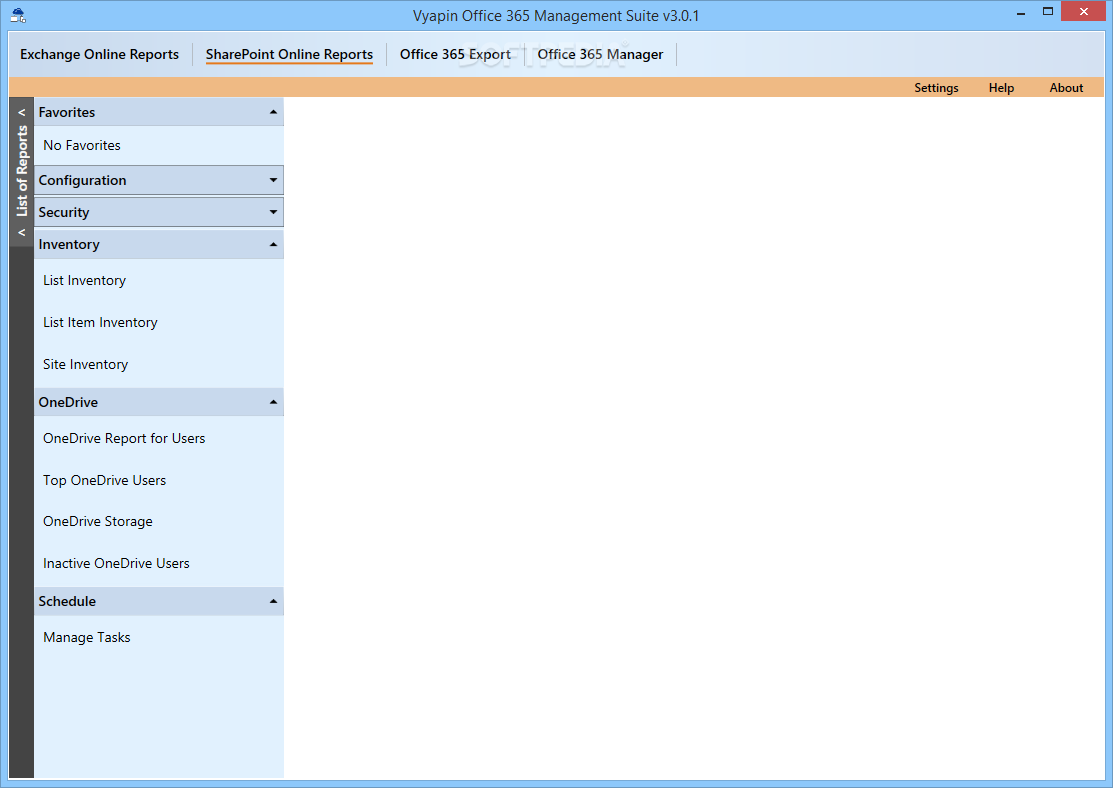Click the Schedule section header label

click(67, 601)
